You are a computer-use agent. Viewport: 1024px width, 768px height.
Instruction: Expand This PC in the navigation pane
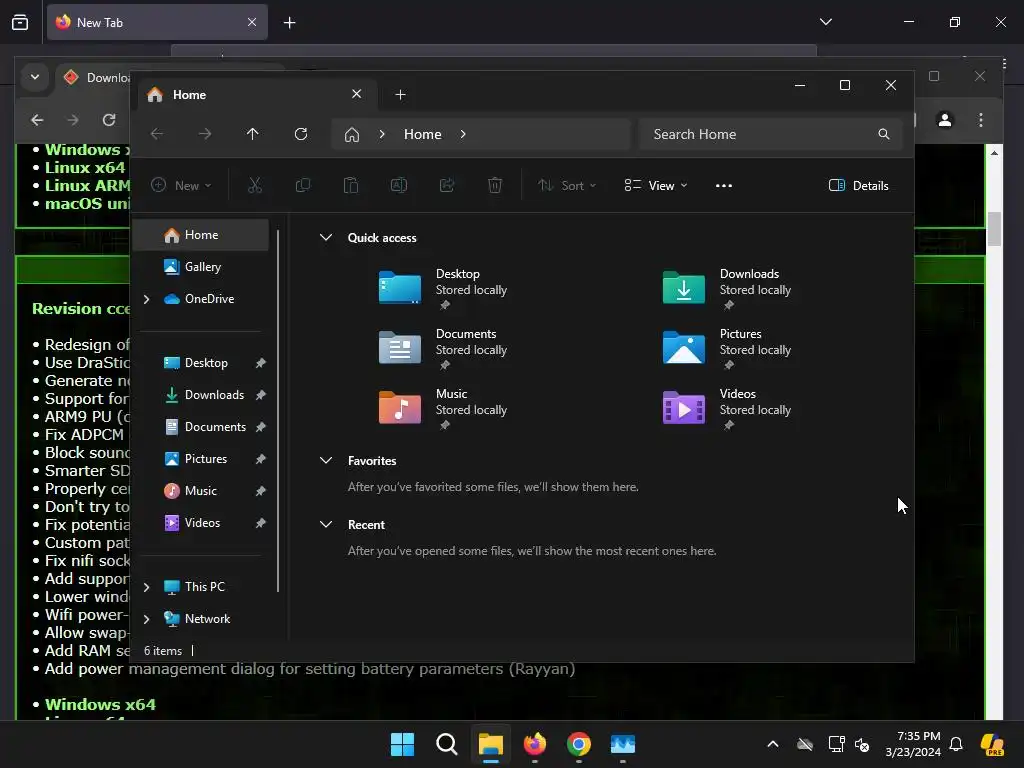(146, 587)
